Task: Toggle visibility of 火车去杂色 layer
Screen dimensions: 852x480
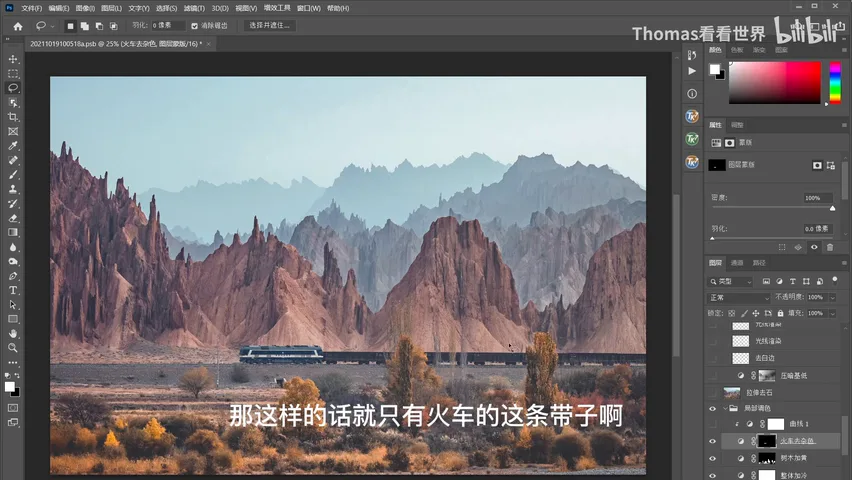Action: coord(712,441)
